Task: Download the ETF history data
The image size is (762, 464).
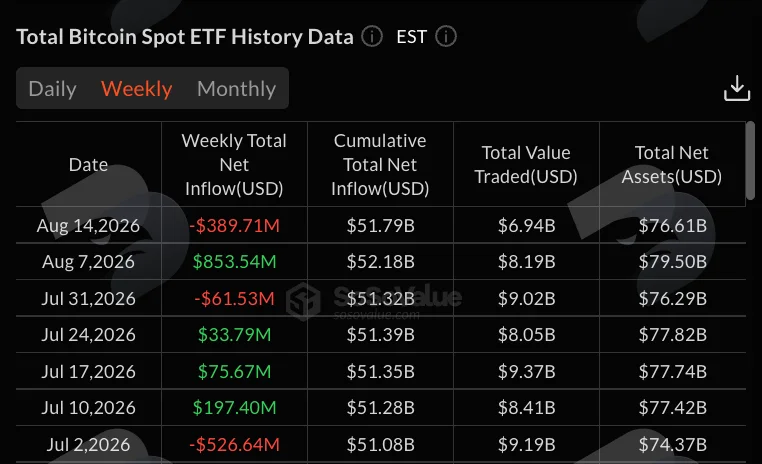Action: 737,88
